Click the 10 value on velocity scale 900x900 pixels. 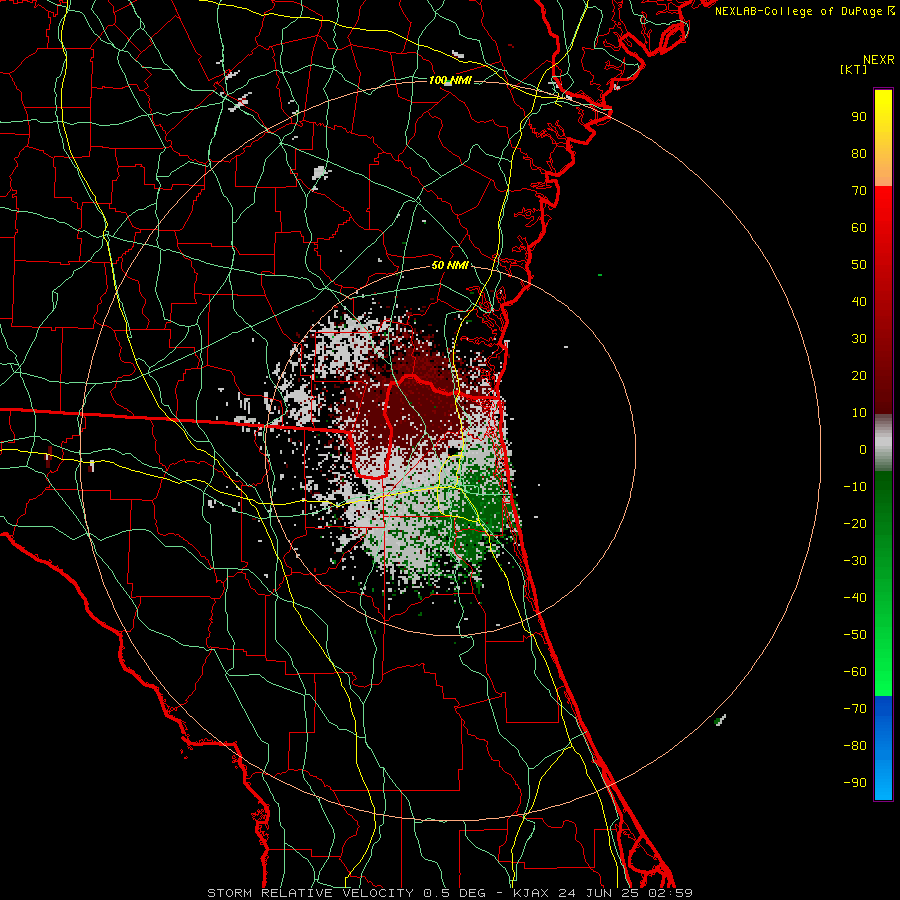pyautogui.click(x=859, y=413)
